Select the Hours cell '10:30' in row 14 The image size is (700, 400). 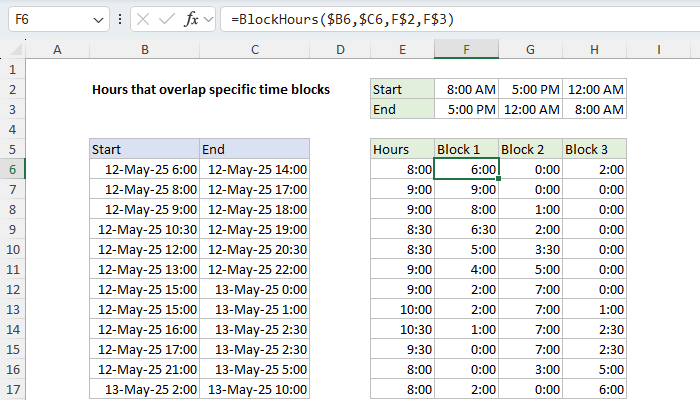(402, 329)
